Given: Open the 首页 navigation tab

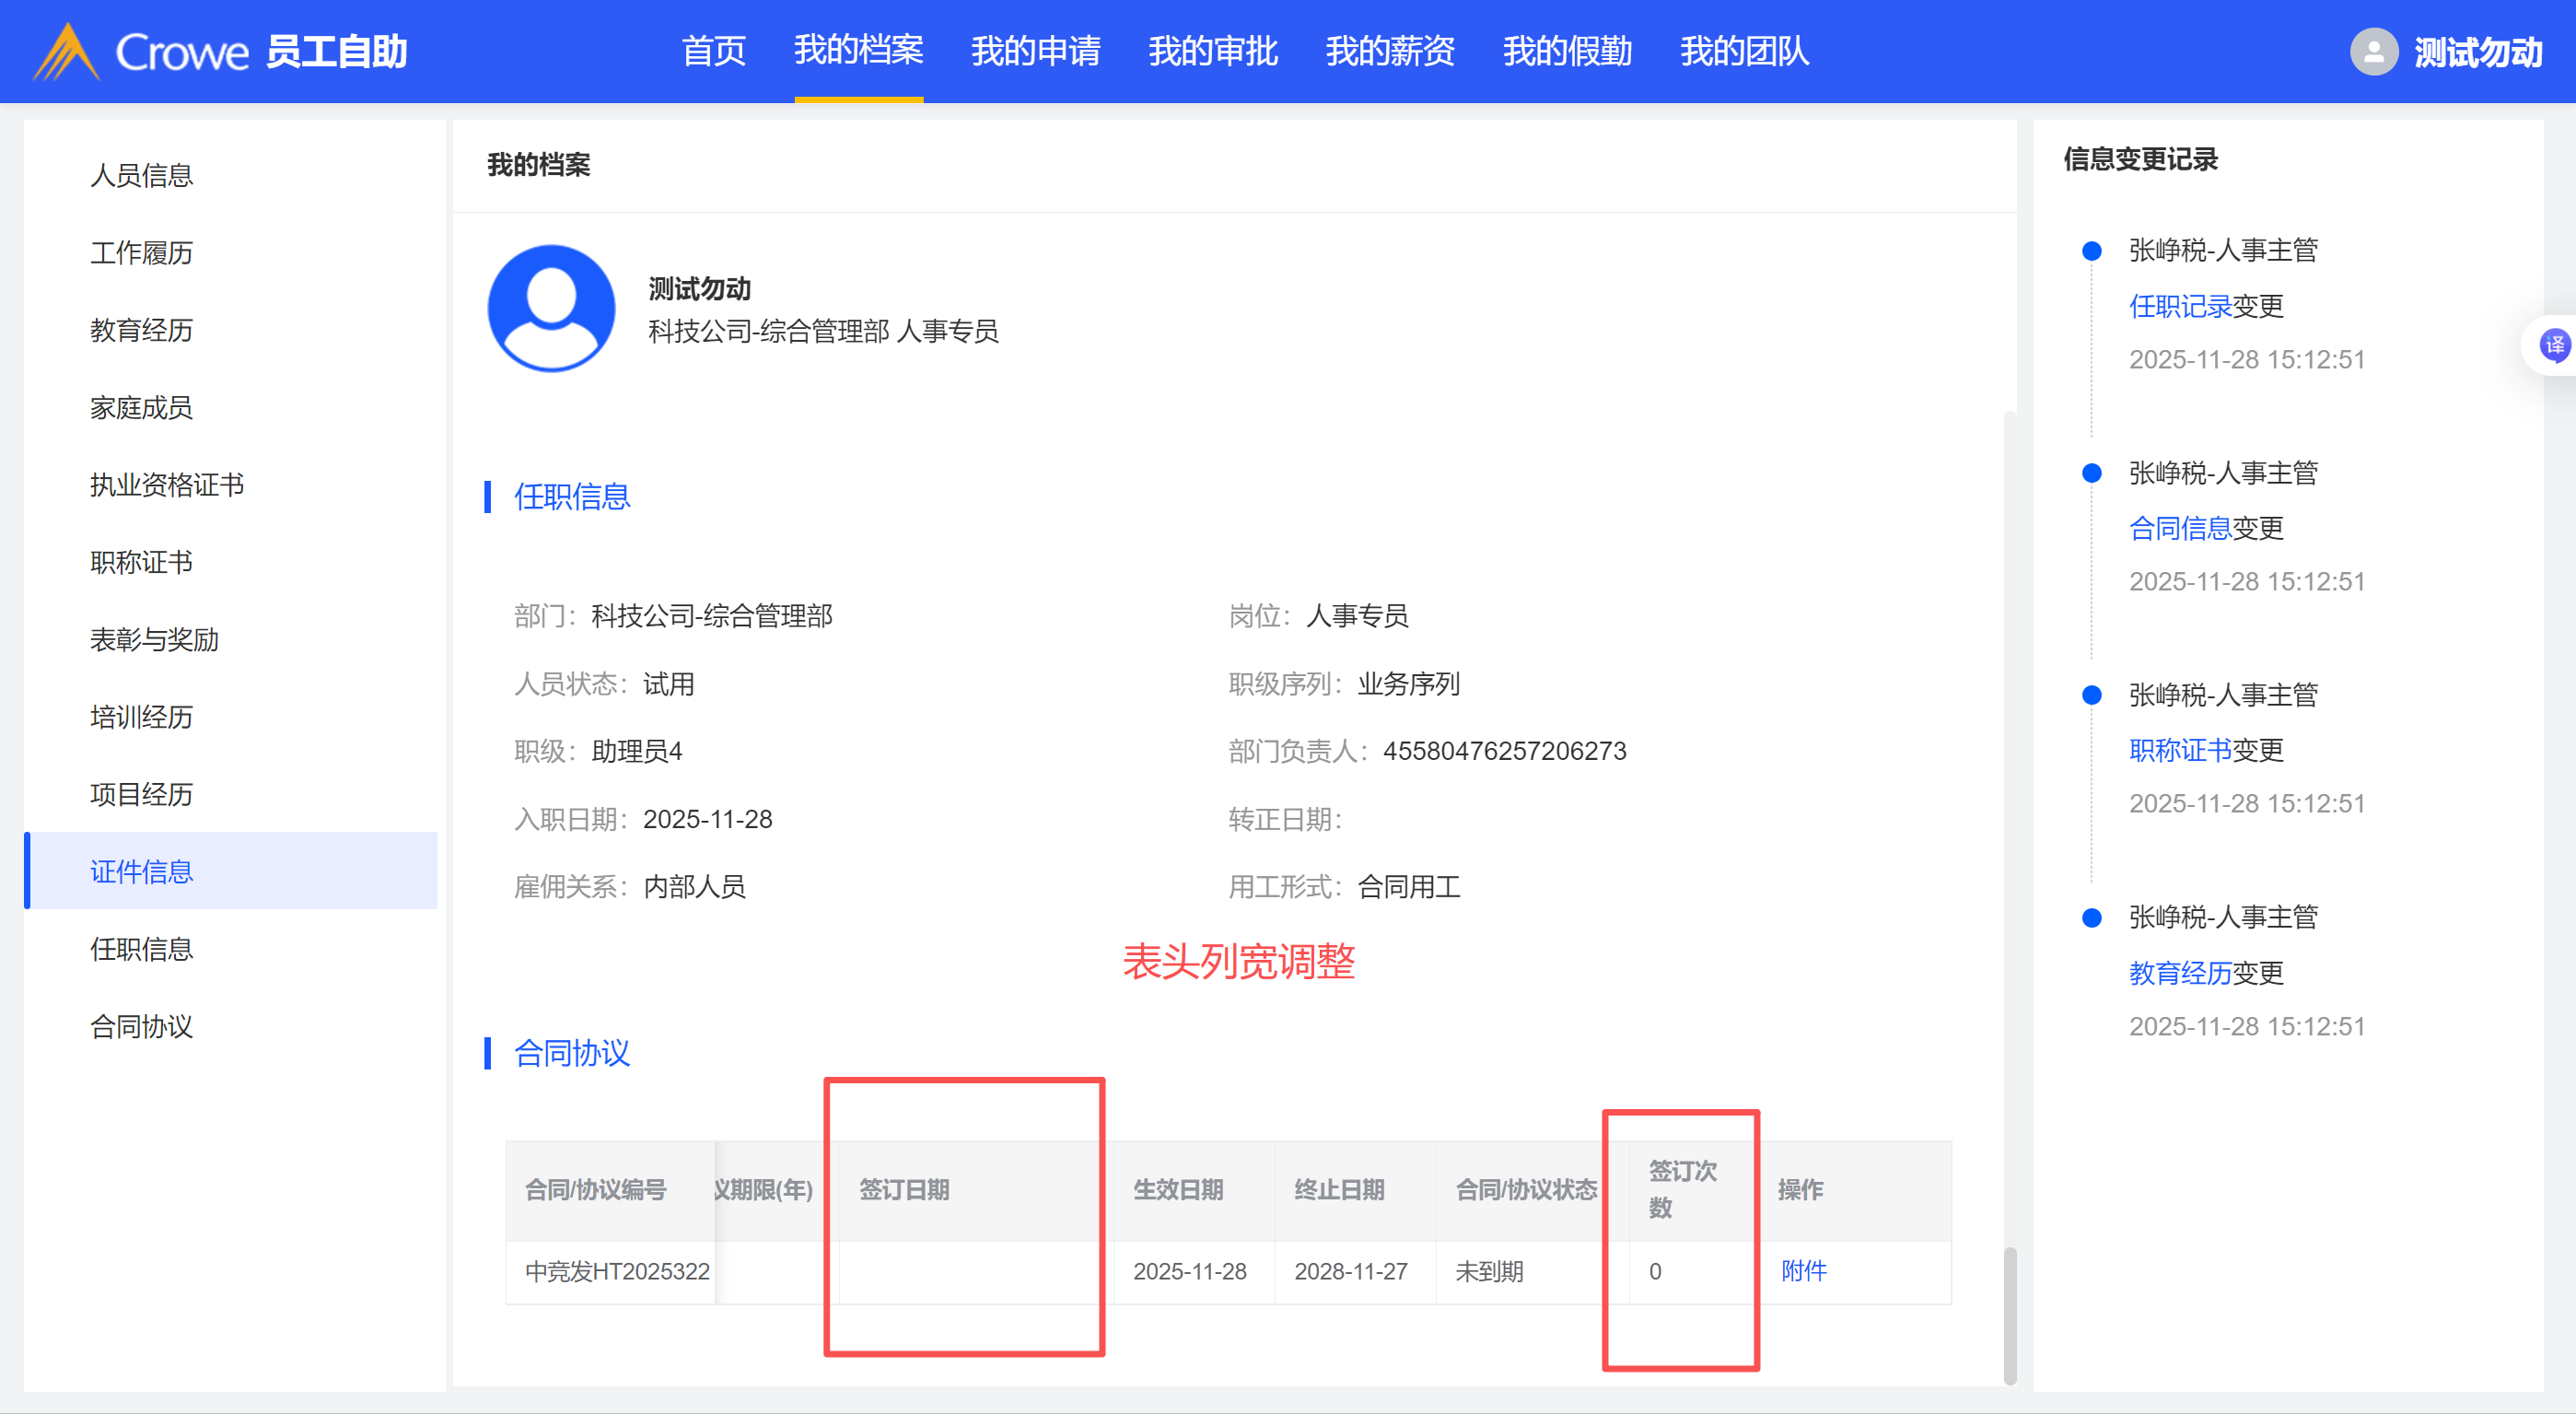Looking at the screenshot, I should (x=713, y=52).
